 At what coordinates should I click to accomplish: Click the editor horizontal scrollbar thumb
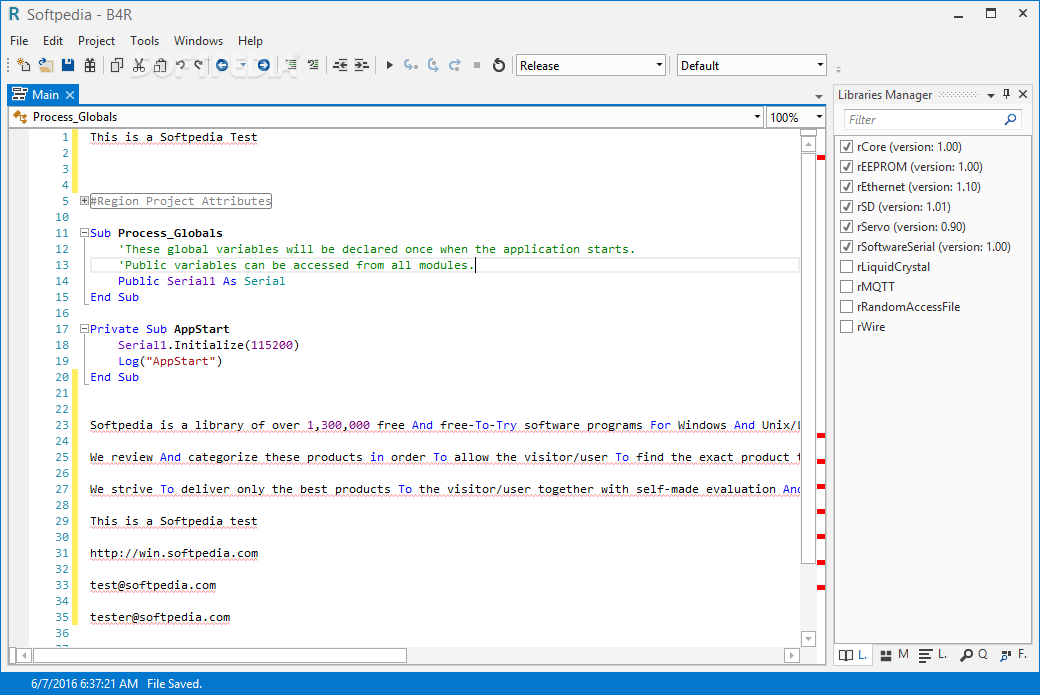click(x=220, y=655)
